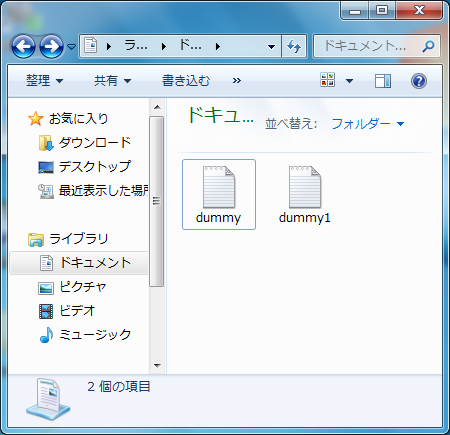Show more toolbar commands with »
Viewport: 450px width, 435px height.
pyautogui.click(x=237, y=81)
